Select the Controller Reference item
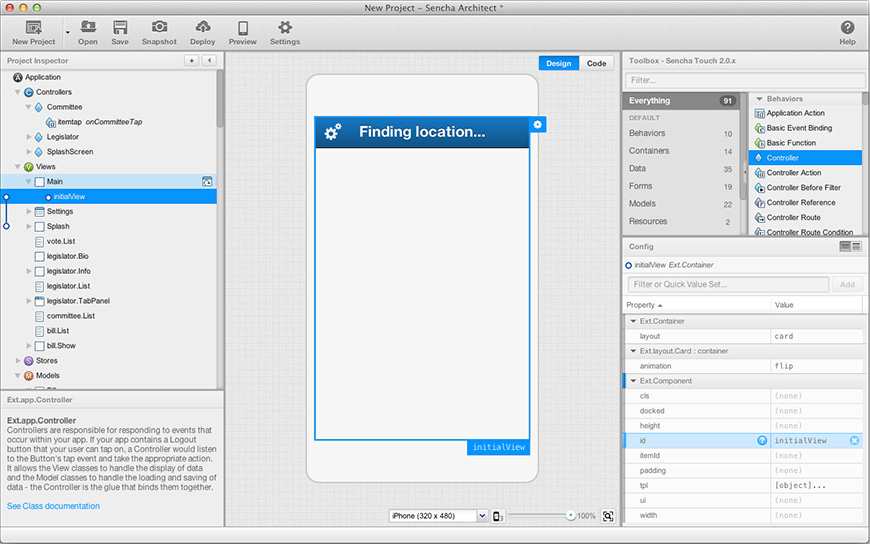 [x=806, y=203]
